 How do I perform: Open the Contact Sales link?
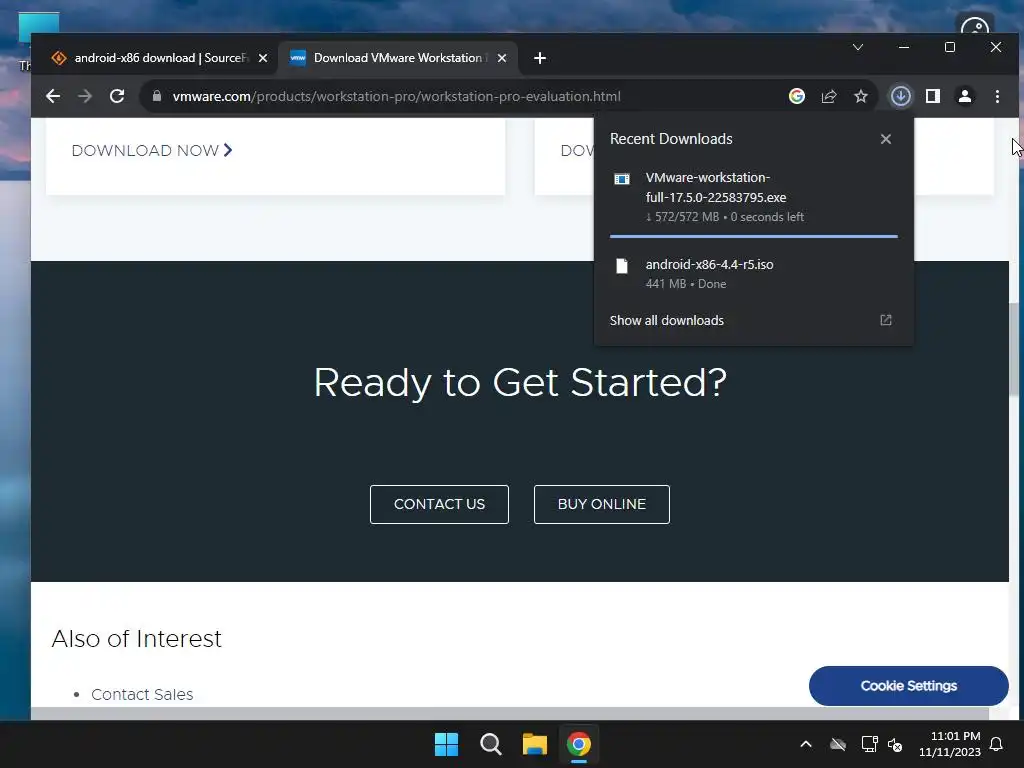coord(142,694)
